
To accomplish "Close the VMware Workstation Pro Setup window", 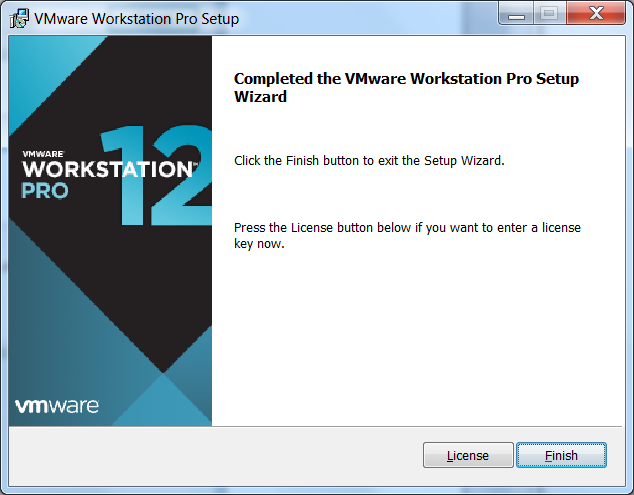I will coord(596,14).
